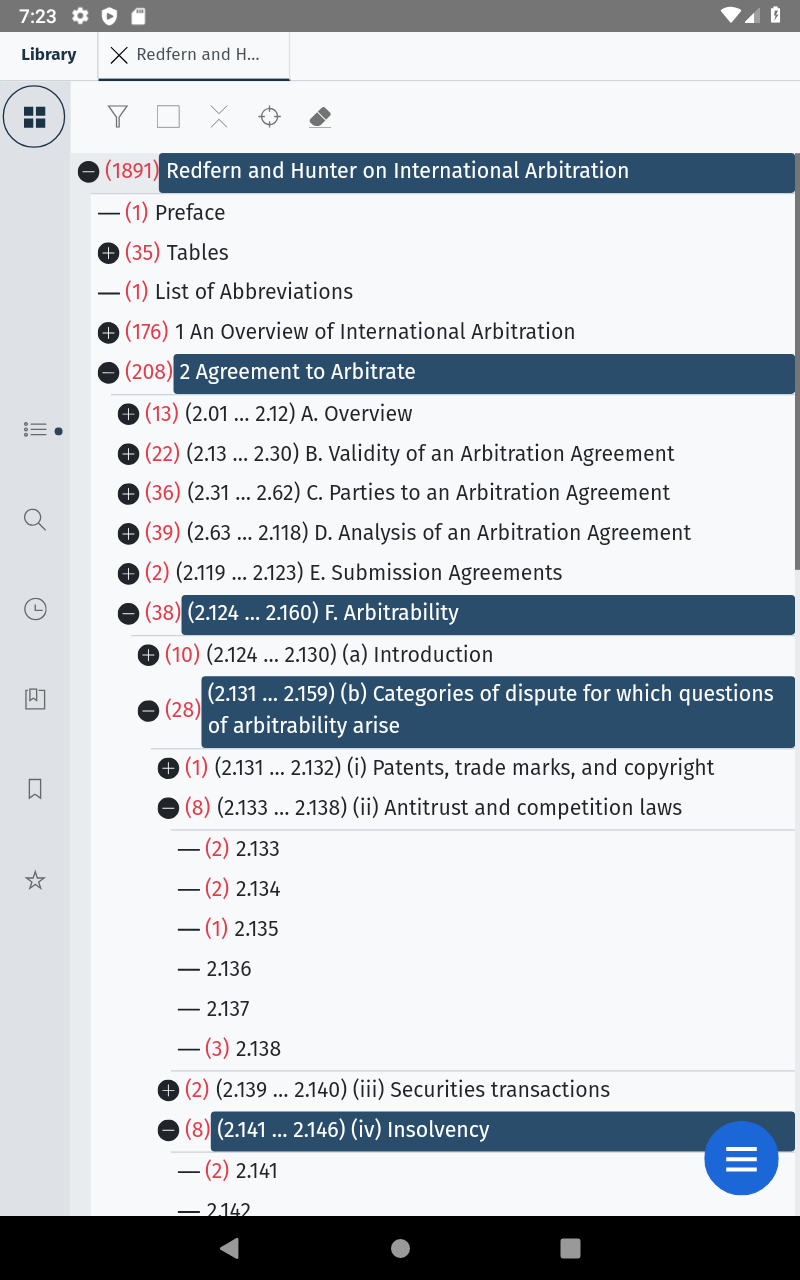Viewport: 800px width, 1280px height.
Task: Collapse the Antitrust and competition laws node
Action: (169, 808)
